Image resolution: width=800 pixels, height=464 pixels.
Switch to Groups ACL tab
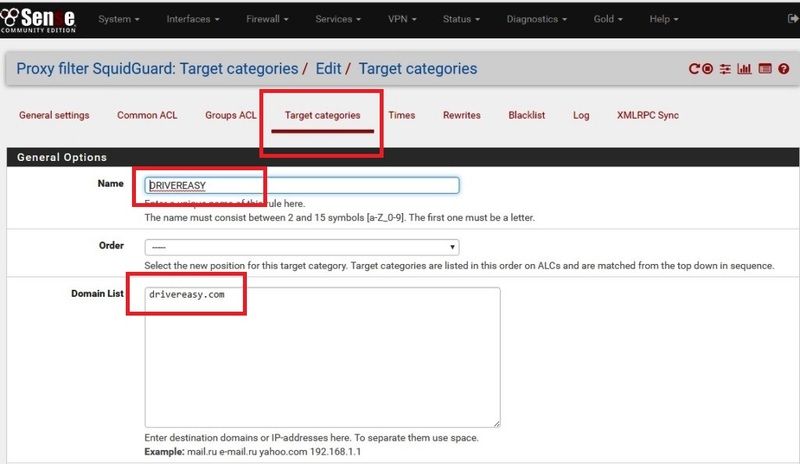pos(231,115)
